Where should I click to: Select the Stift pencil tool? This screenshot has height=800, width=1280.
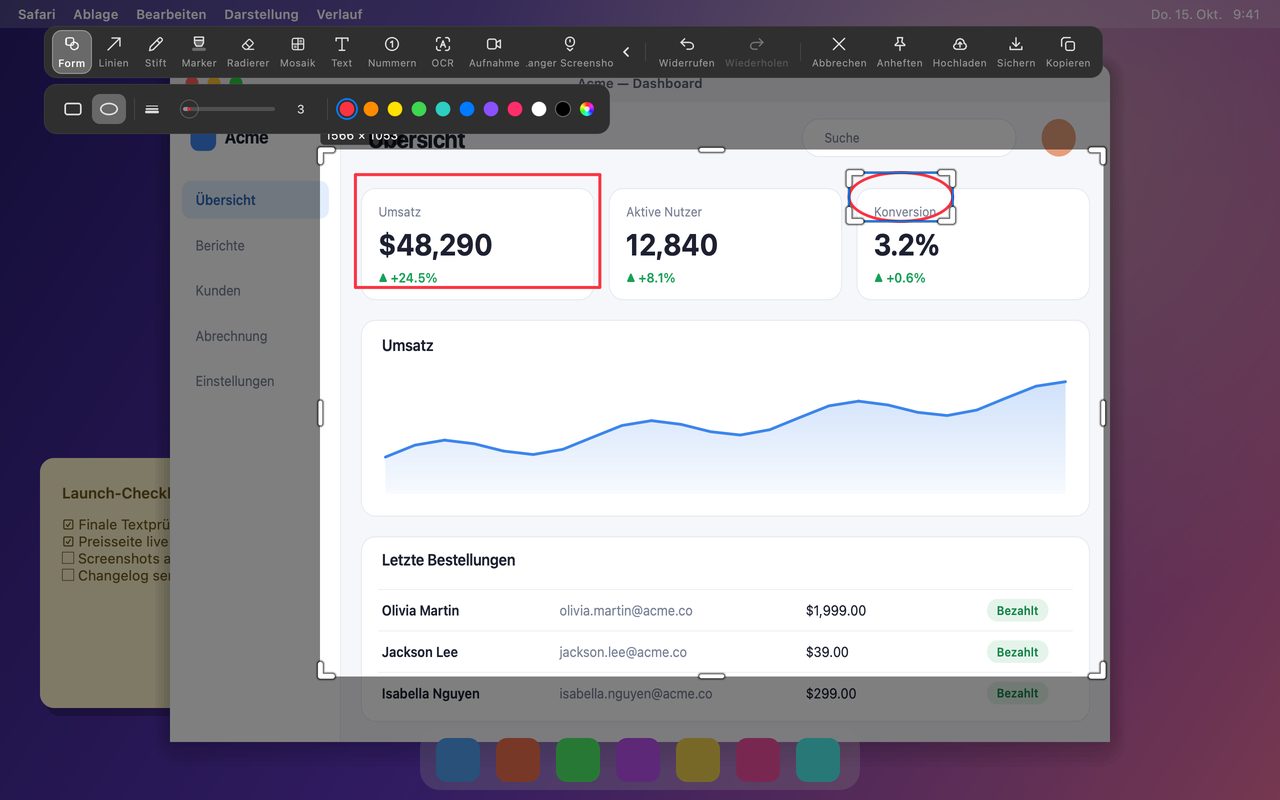156,52
